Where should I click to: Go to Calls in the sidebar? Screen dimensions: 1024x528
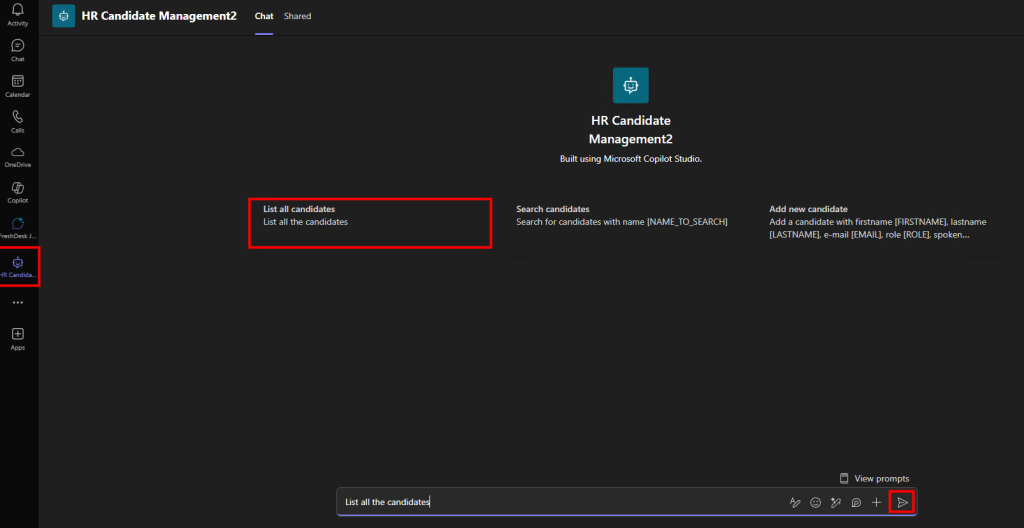click(17, 120)
